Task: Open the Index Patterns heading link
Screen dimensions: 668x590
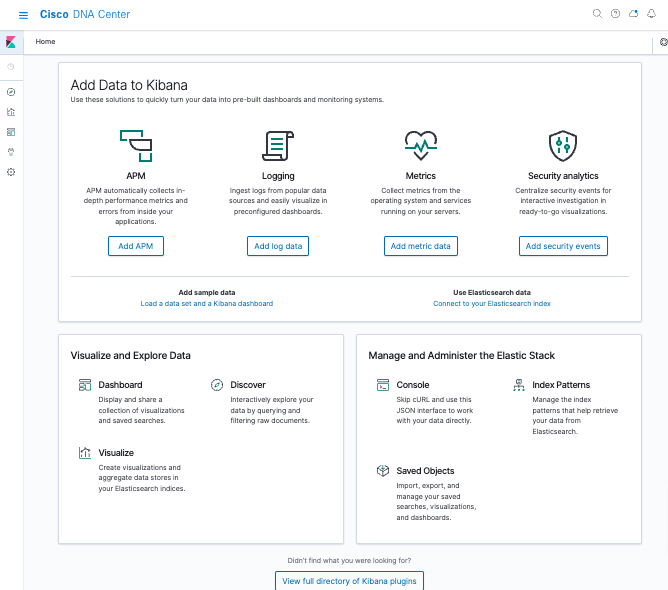Action: (561, 385)
